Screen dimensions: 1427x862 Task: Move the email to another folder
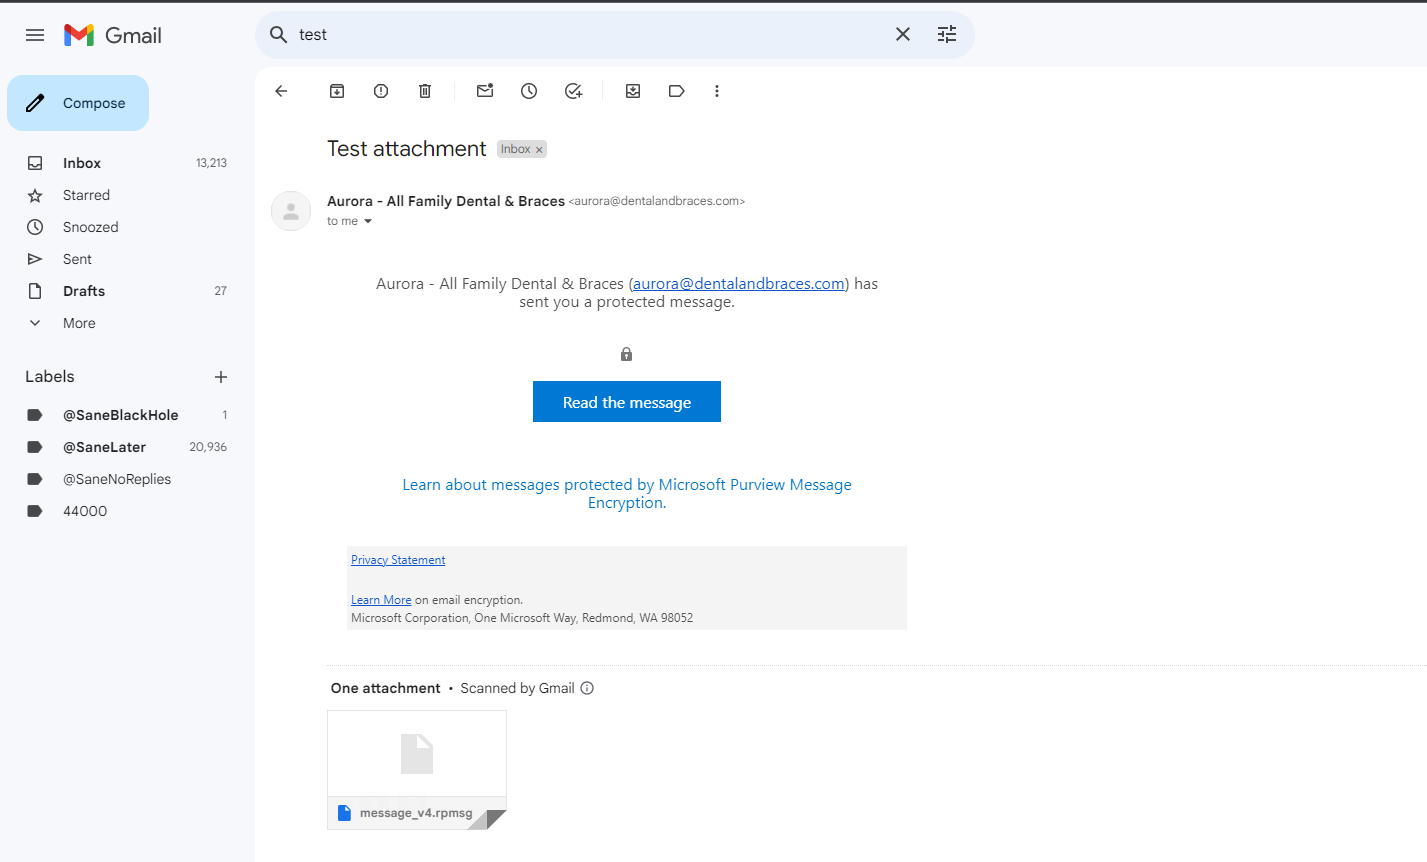[633, 91]
